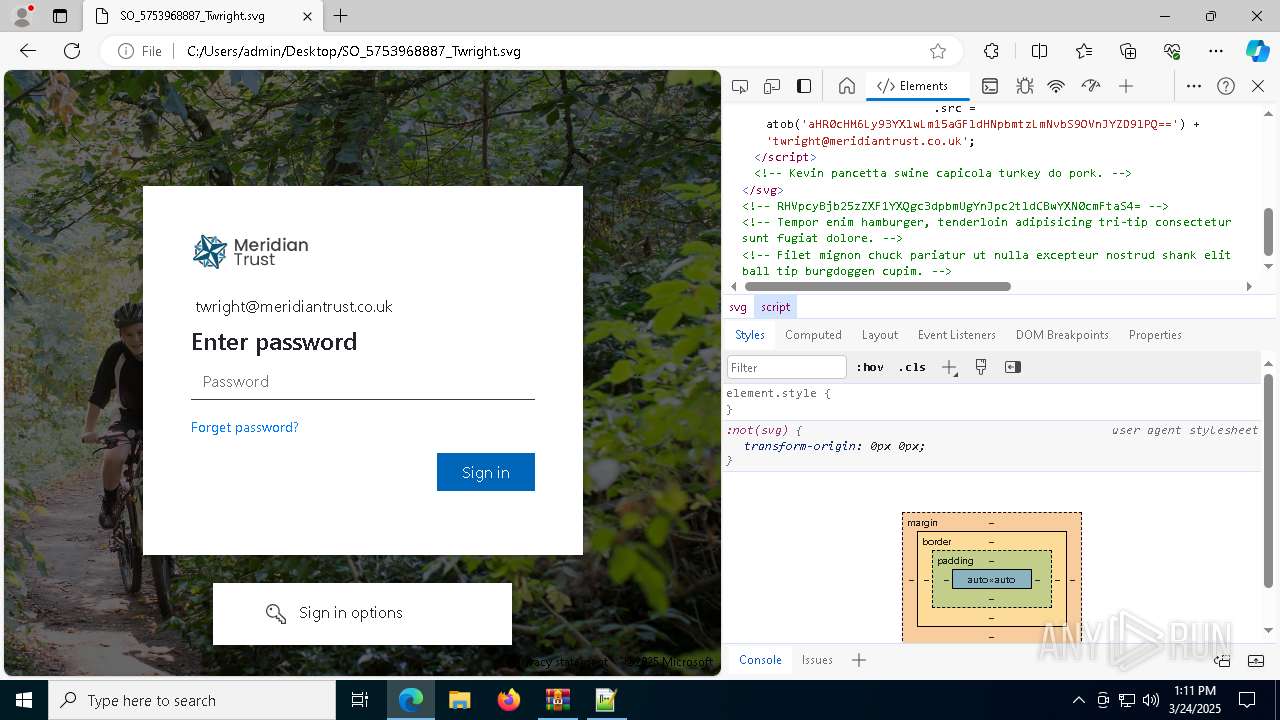1280x720 pixels.
Task: Toggle :hov element state panel
Action: [870, 367]
